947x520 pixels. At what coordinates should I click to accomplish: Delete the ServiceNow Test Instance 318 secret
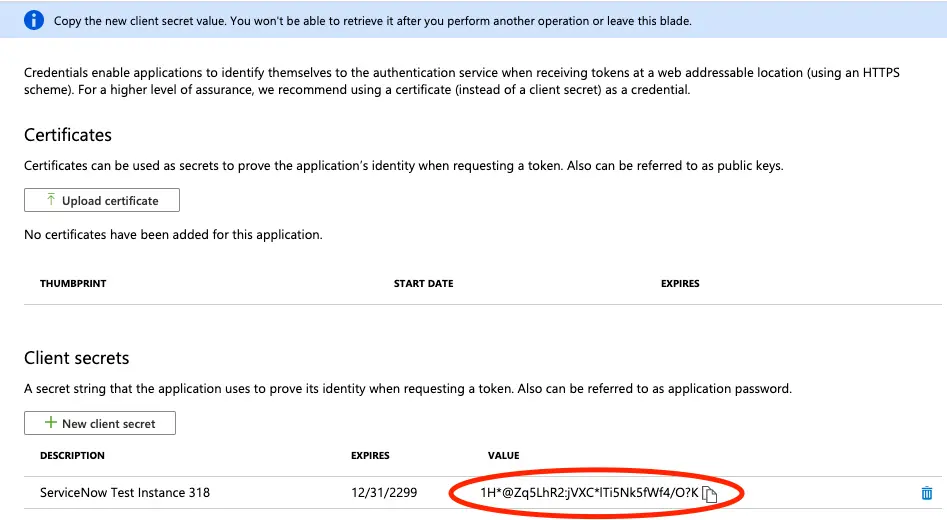point(927,493)
